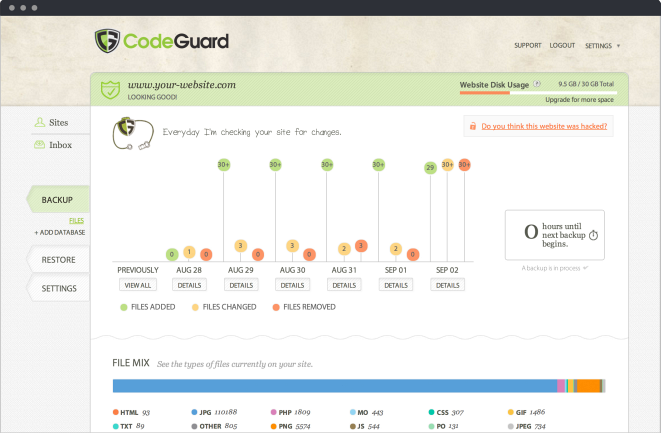This screenshot has width=661, height=433.
Task: Open Details for Sep 02
Action: coord(447,285)
